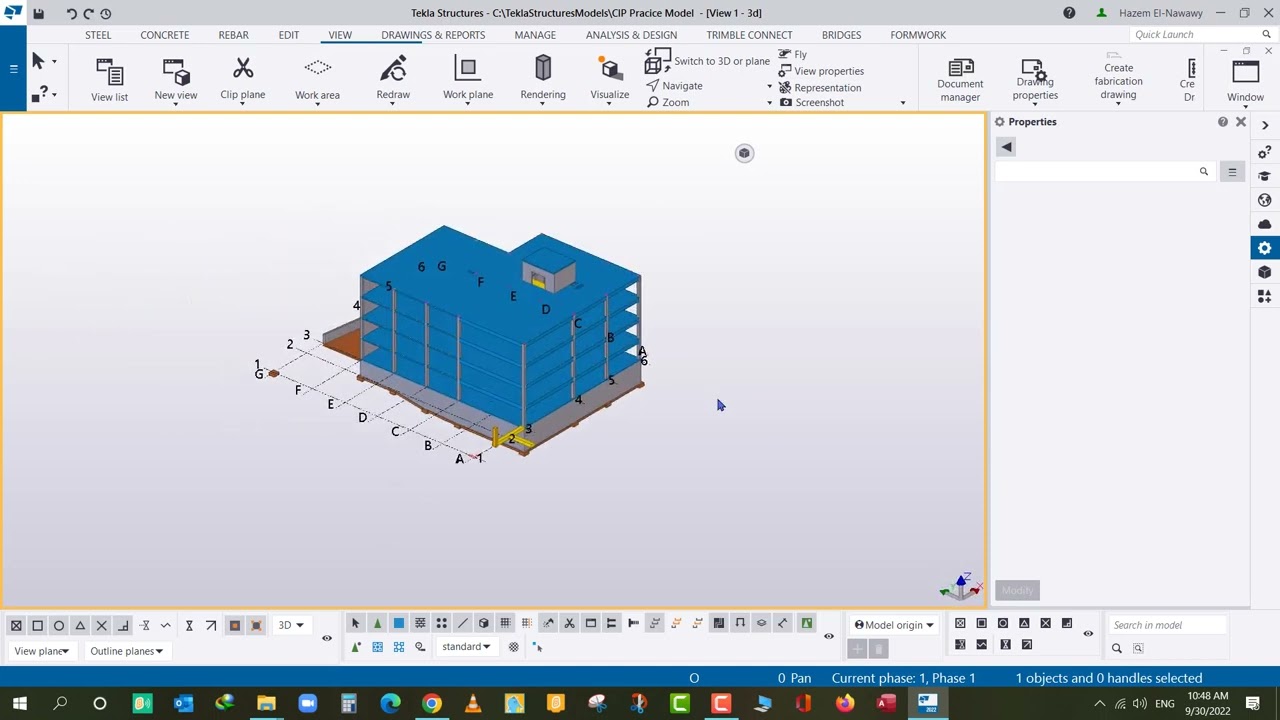Open the FORMWORK tab
This screenshot has height=720, width=1280.
click(918, 35)
